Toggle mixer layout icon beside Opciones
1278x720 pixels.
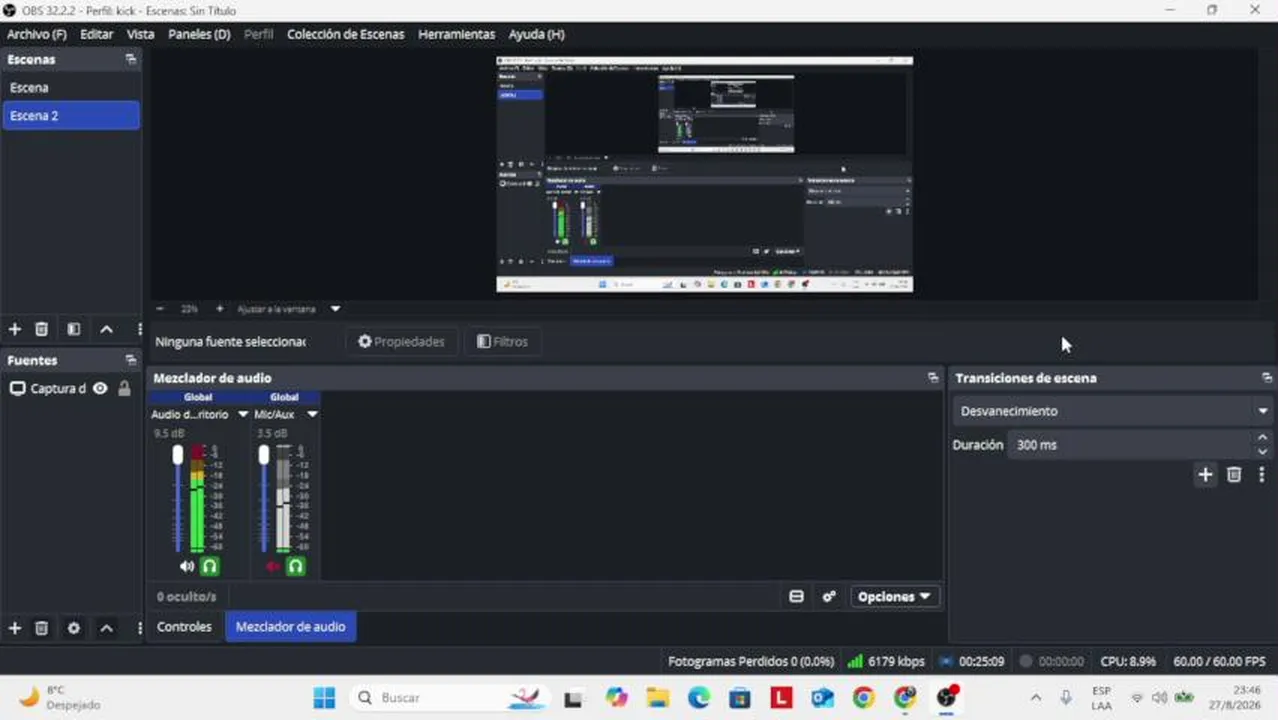pyautogui.click(x=796, y=597)
